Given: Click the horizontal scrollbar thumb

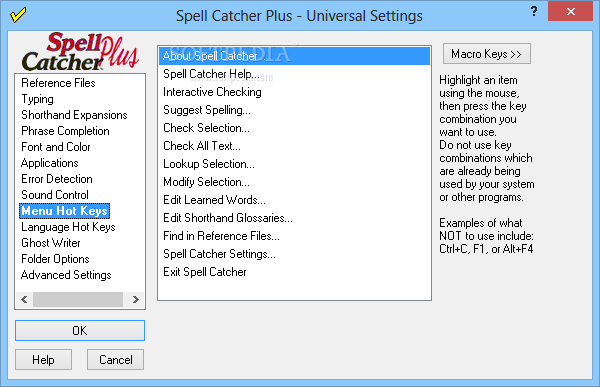Looking at the screenshot, I should [x=78, y=299].
